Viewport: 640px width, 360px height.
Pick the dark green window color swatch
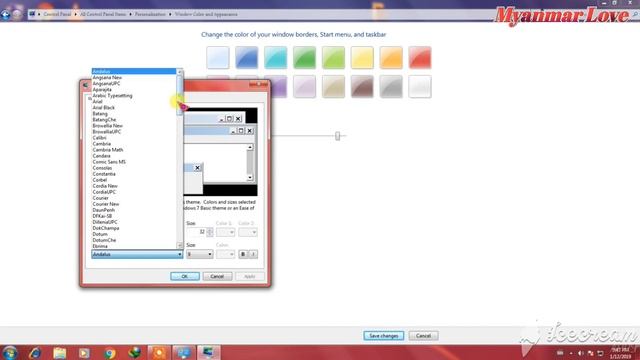(304, 58)
